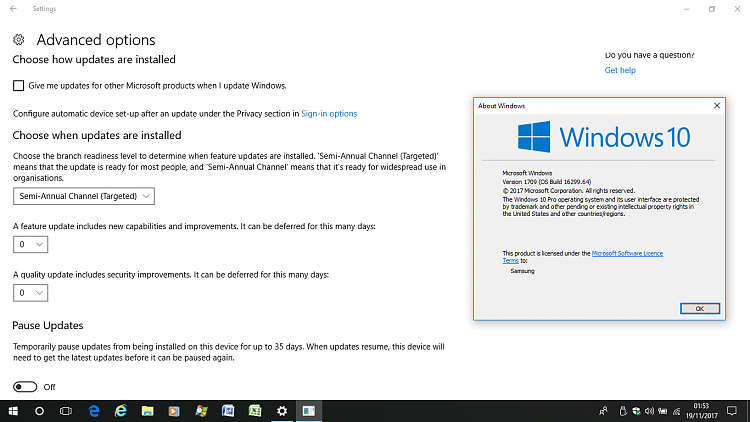Open Task View from the taskbar
This screenshot has height=422, width=750.
click(66, 411)
